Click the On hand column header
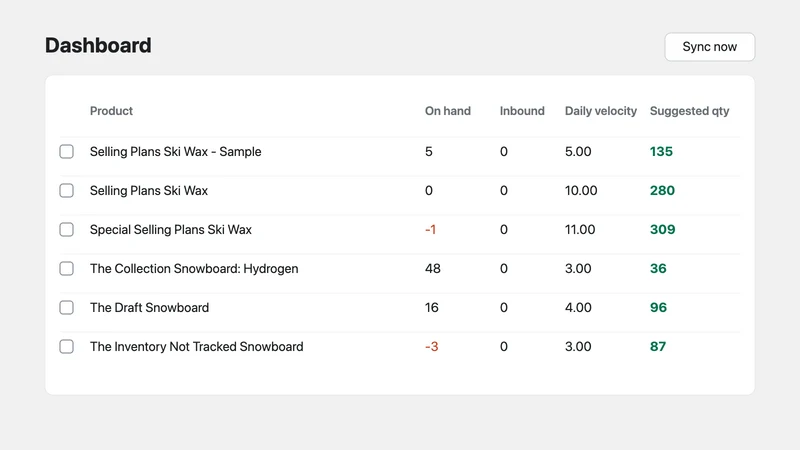Image resolution: width=800 pixels, height=450 pixels. pos(447,111)
